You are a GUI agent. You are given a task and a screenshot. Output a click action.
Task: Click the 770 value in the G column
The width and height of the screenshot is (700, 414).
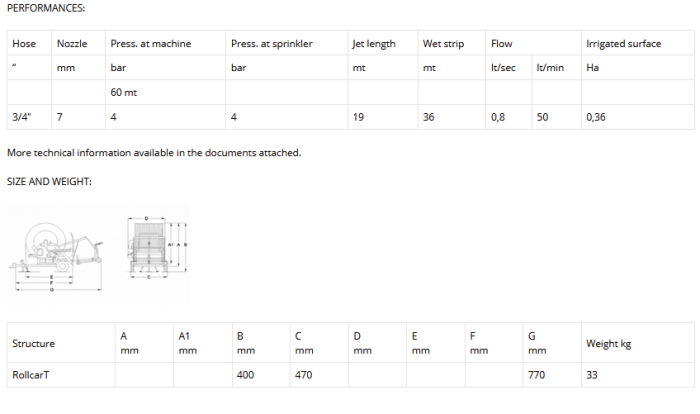(537, 374)
